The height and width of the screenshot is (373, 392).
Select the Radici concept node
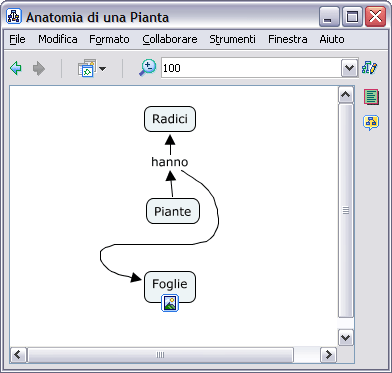tap(170, 119)
